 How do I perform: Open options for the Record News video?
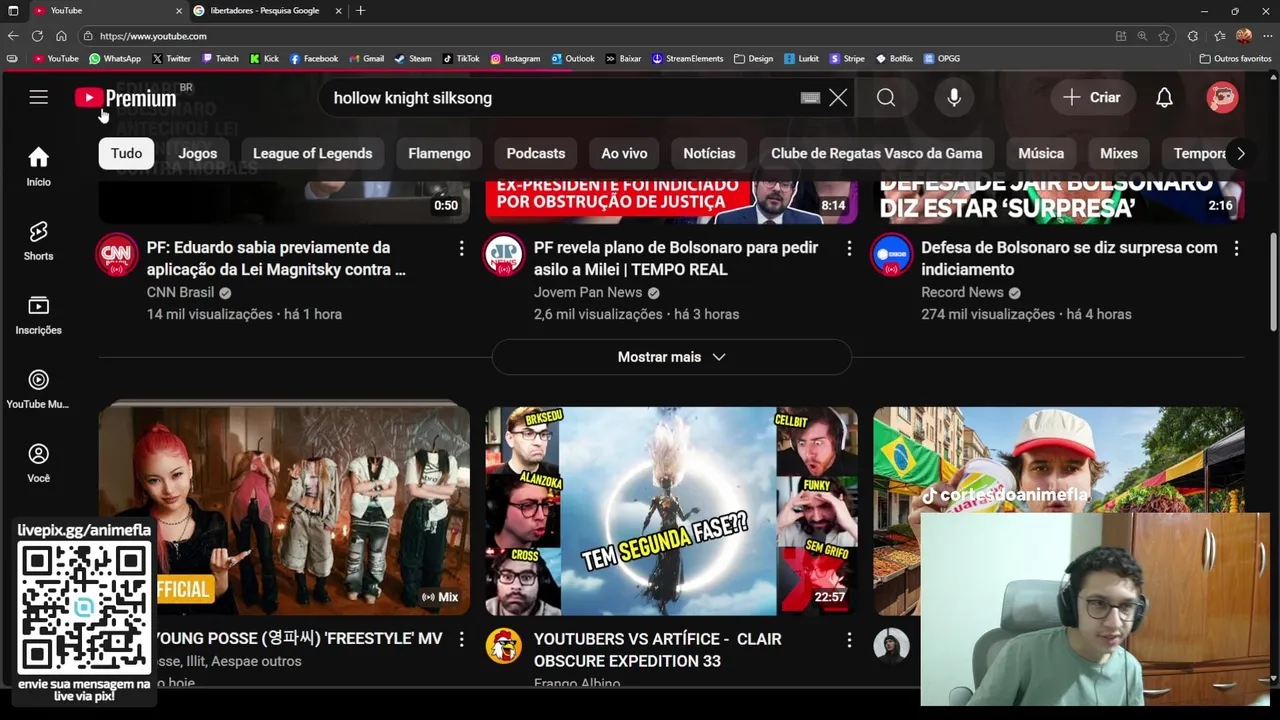1236,248
